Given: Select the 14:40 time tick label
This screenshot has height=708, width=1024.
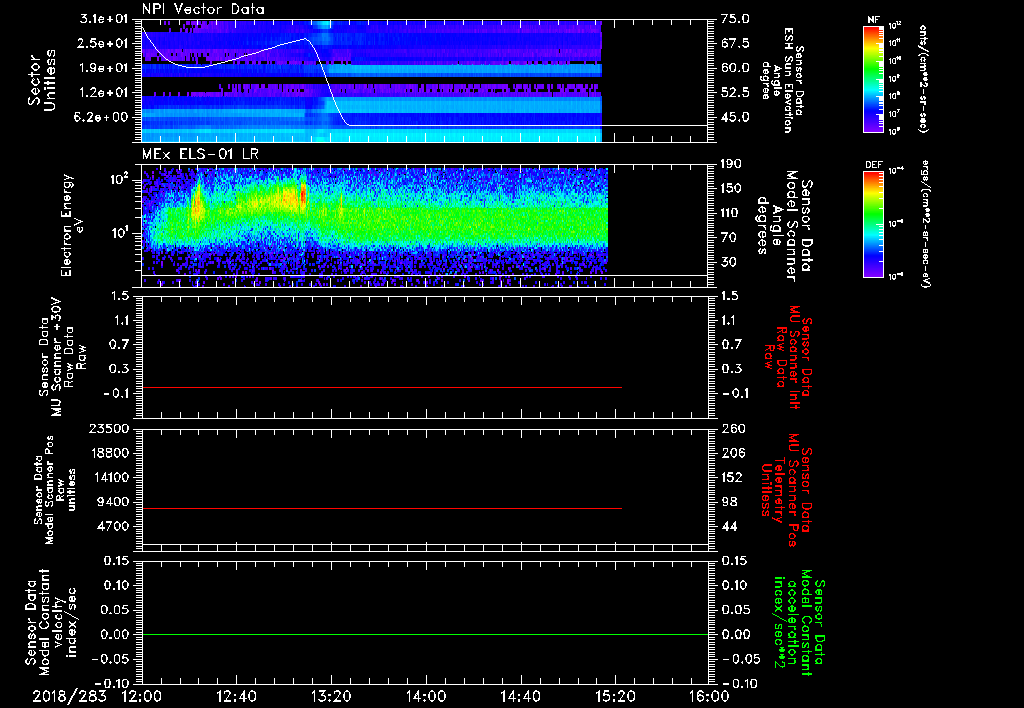Looking at the screenshot, I should 520,696.
